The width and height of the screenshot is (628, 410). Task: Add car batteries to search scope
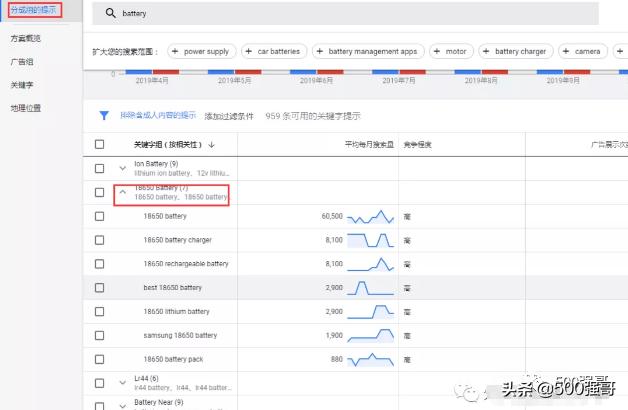click(274, 51)
